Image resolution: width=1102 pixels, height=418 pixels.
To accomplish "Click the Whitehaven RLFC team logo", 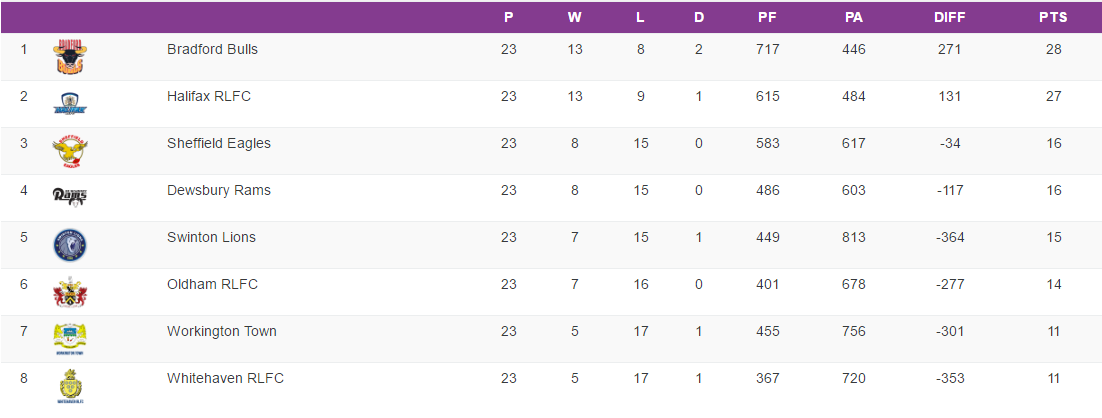I will tap(70, 386).
